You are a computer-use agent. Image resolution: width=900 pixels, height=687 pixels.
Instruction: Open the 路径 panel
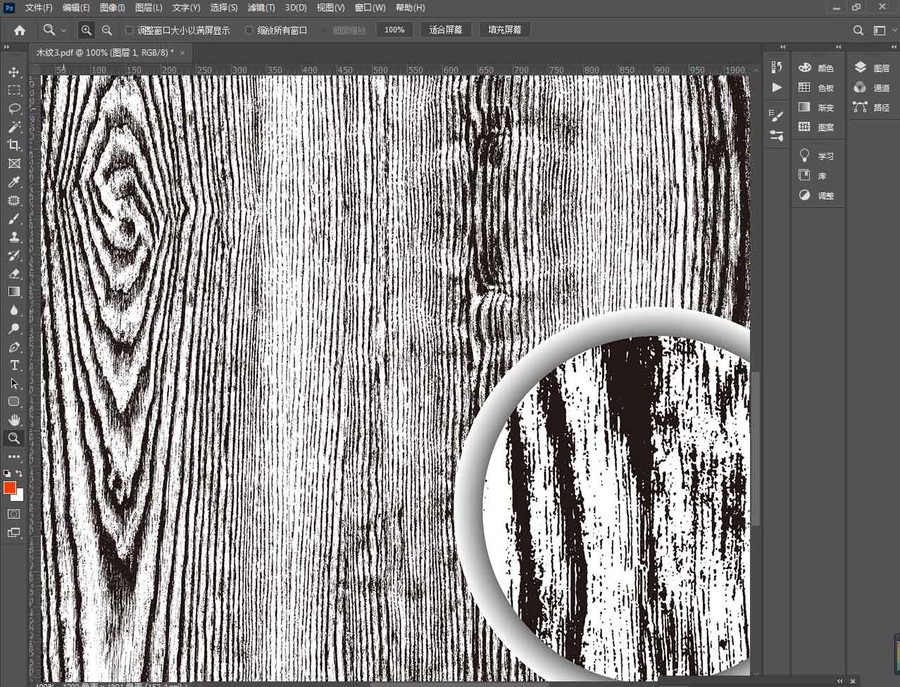click(x=871, y=107)
